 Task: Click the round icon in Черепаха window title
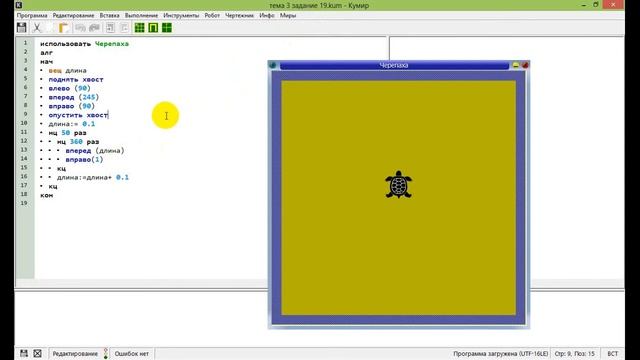point(273,65)
